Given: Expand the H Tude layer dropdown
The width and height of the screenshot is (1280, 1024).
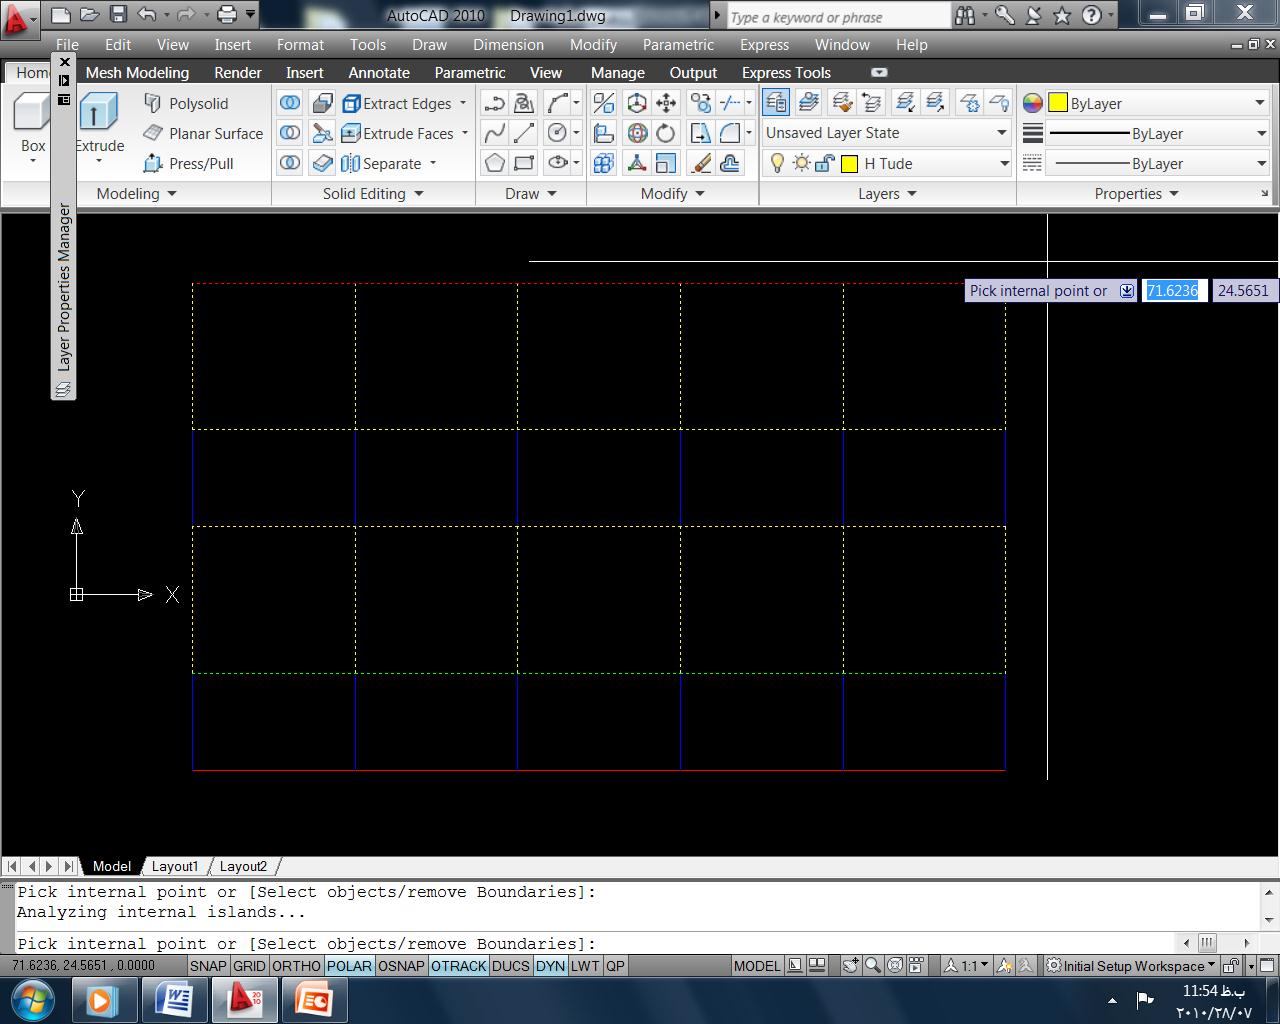Looking at the screenshot, I should click(1004, 164).
